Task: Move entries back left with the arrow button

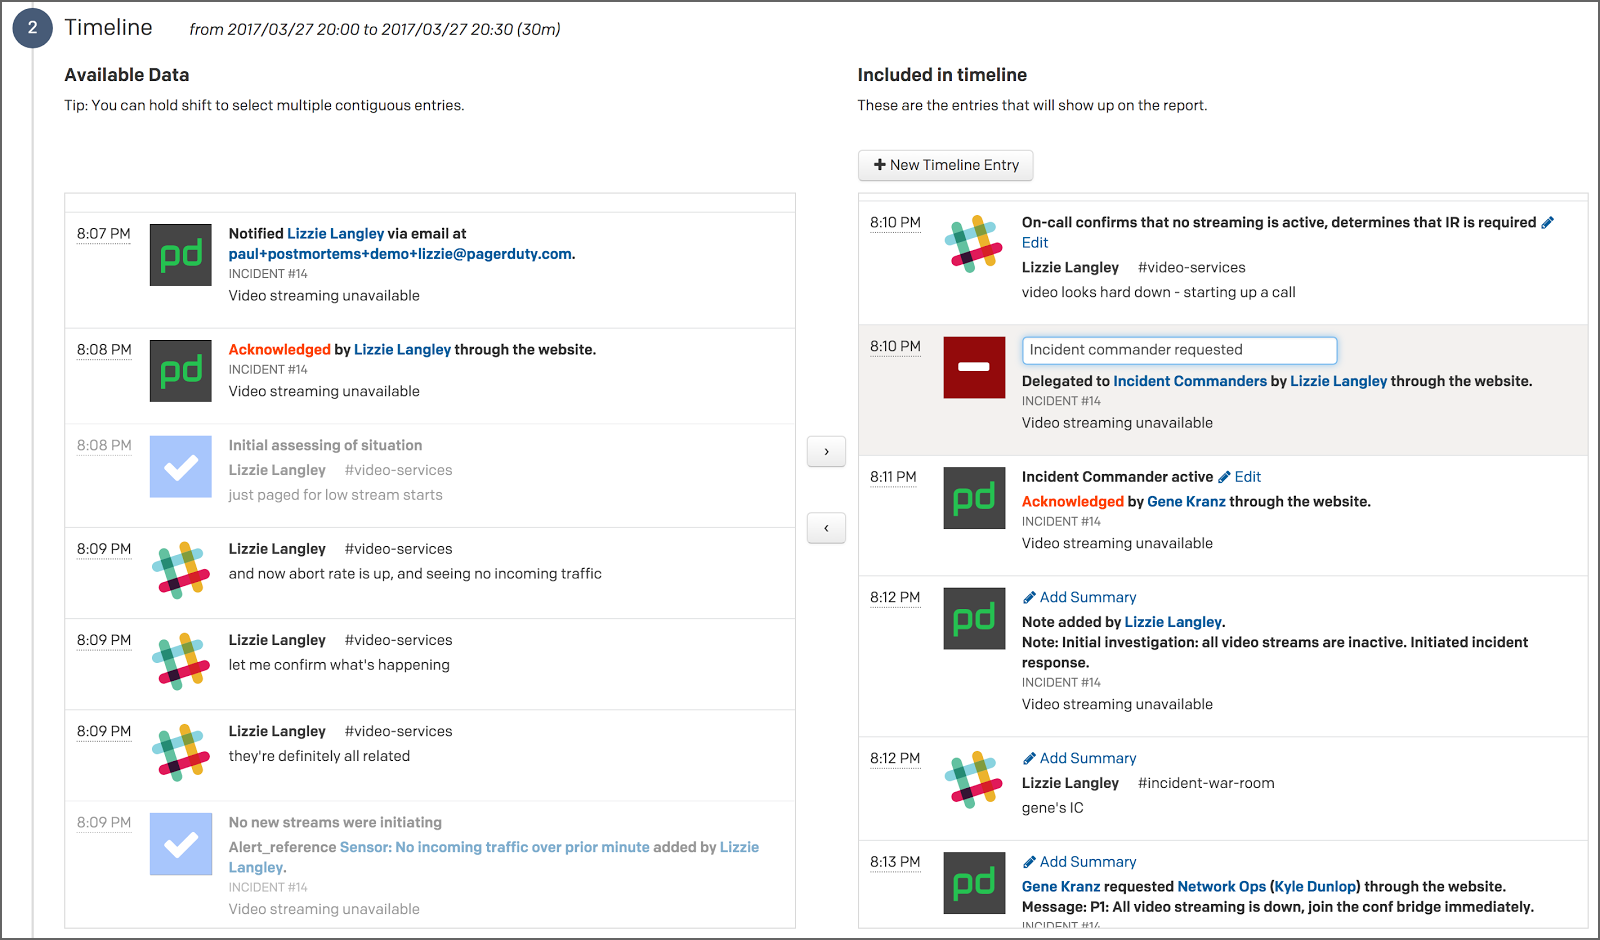Action: (x=826, y=528)
